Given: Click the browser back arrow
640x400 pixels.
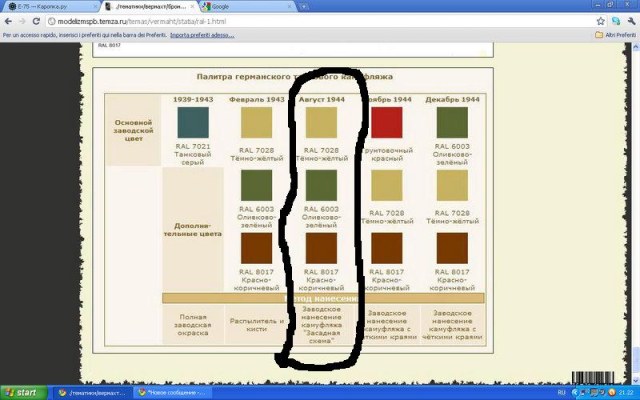Looking at the screenshot, I should pos(8,20).
